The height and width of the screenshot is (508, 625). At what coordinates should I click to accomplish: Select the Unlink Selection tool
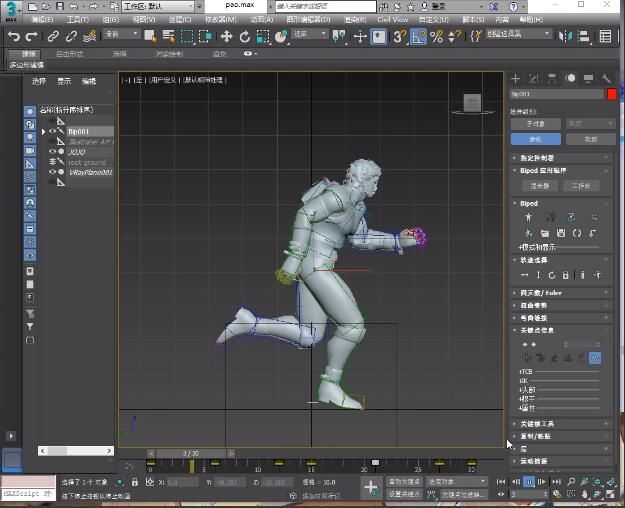click(x=71, y=37)
